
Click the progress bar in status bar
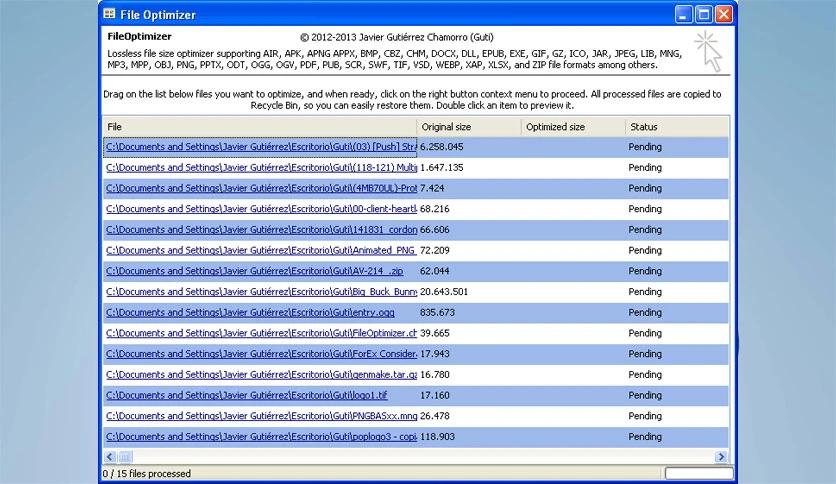699,473
